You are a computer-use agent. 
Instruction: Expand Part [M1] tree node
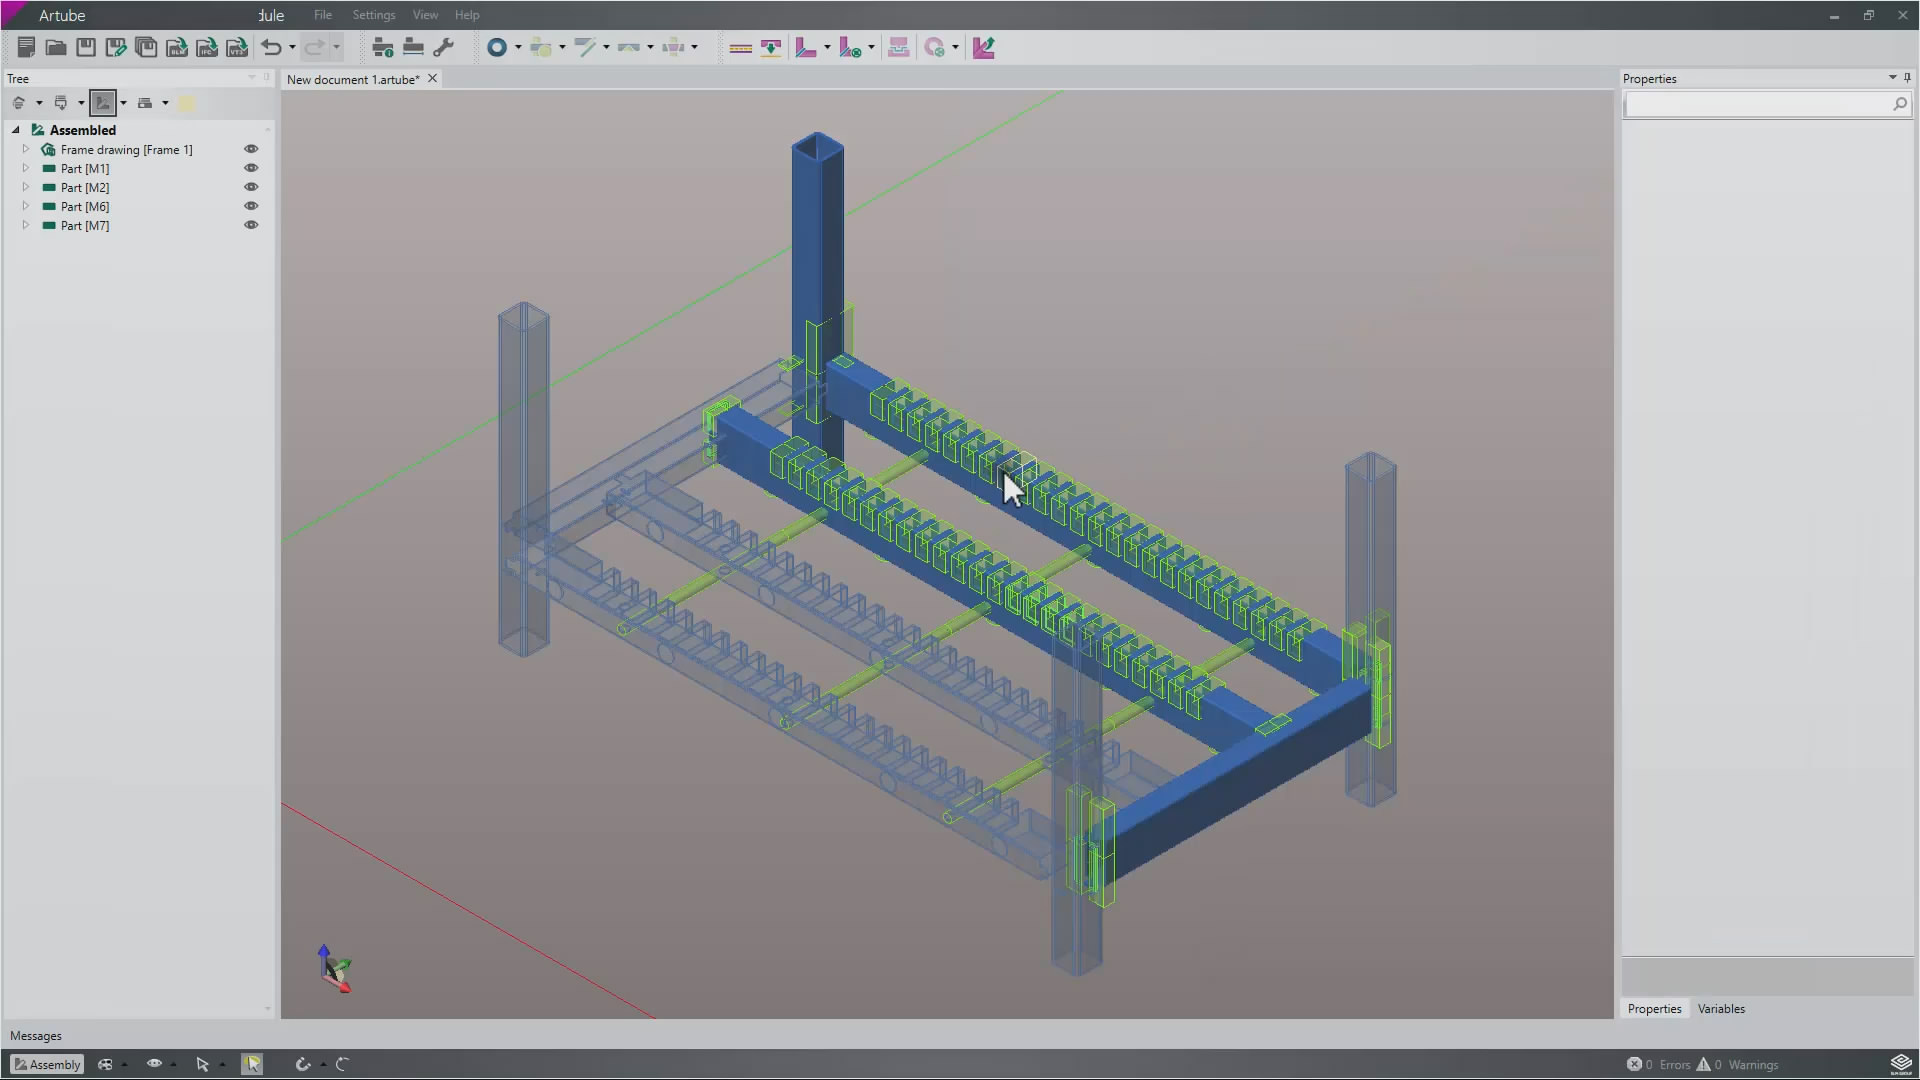pos(26,168)
